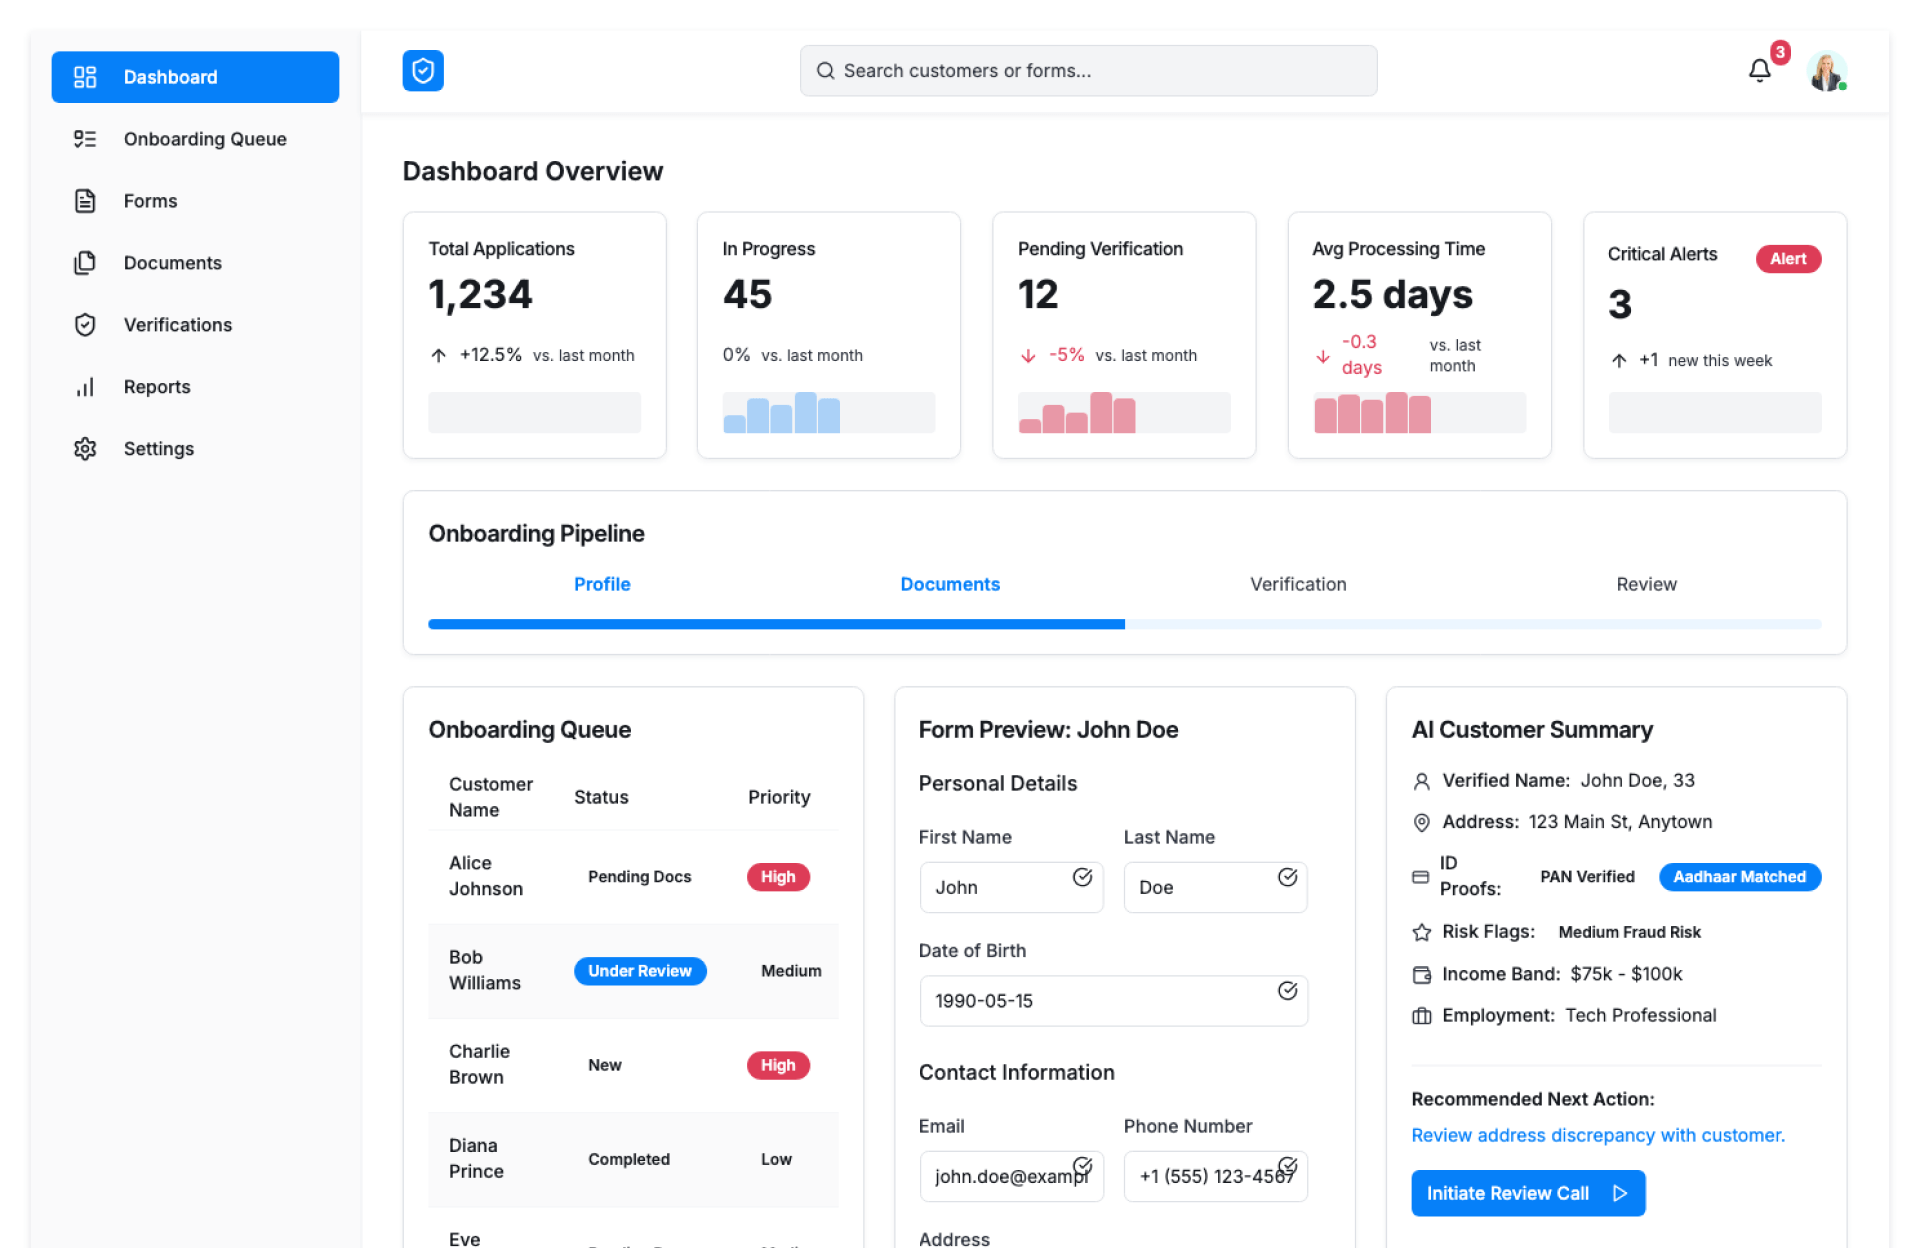Open Verifications from the sidebar

pos(177,325)
